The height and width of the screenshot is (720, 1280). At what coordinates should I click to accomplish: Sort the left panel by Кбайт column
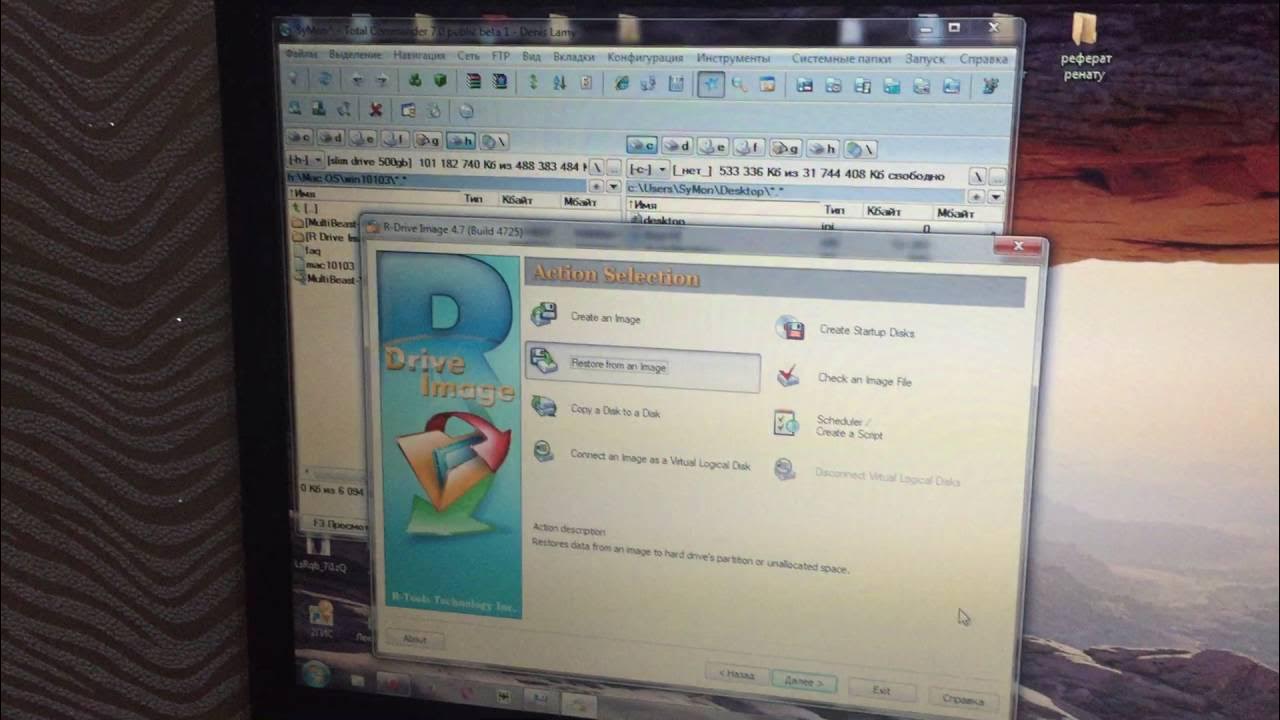[519, 201]
